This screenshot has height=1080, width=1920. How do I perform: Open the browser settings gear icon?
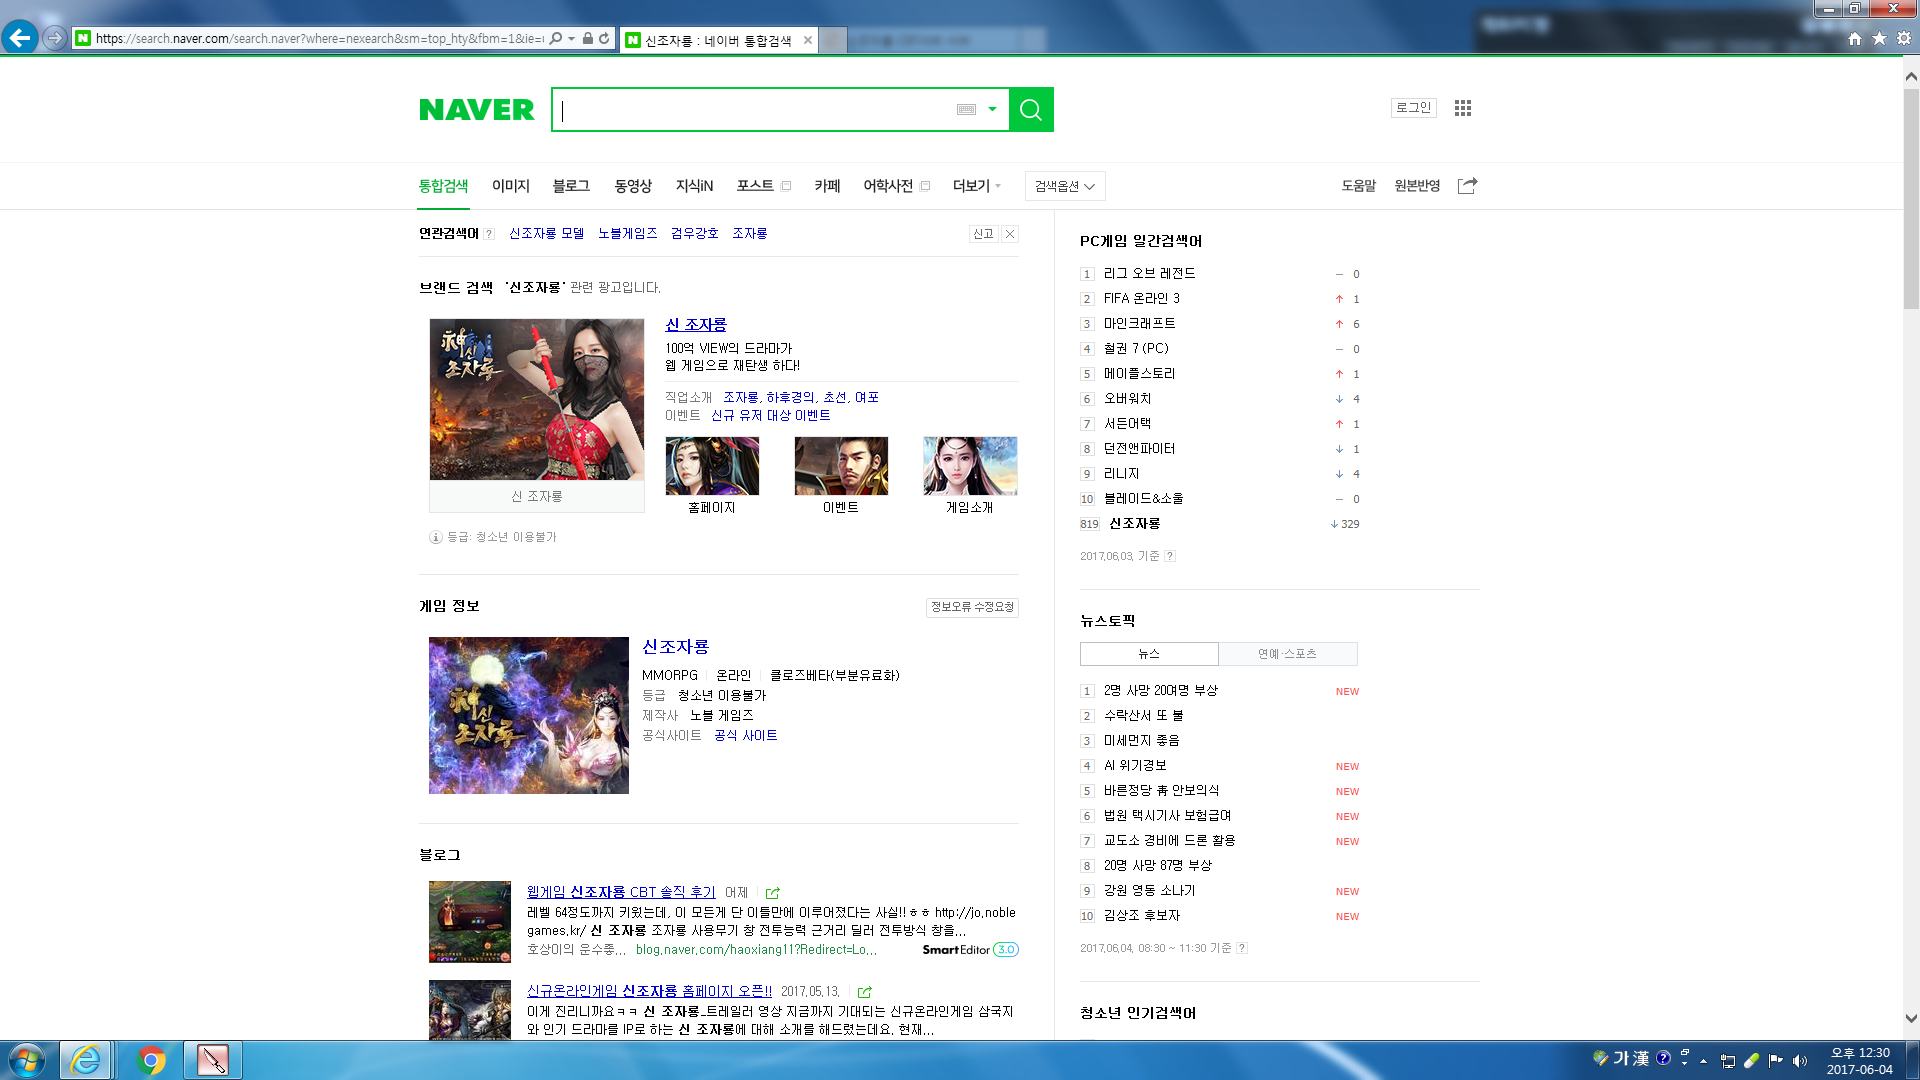(x=1904, y=38)
